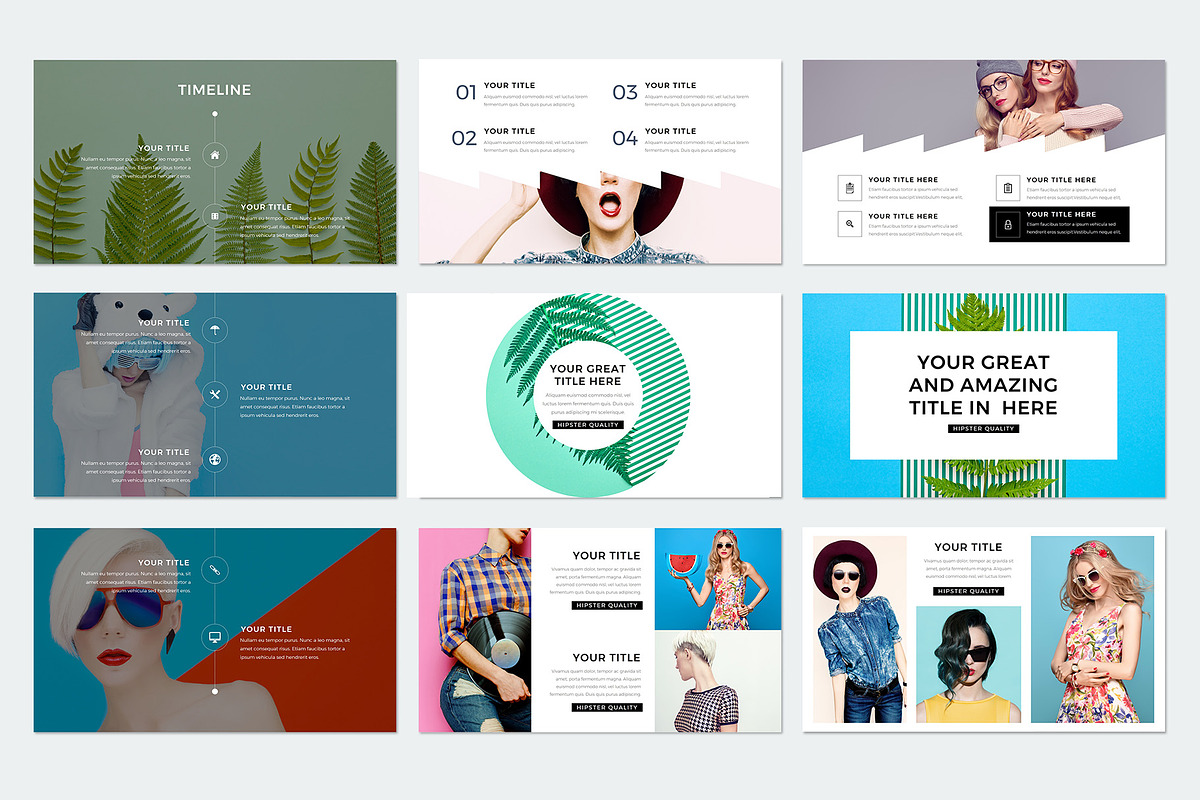This screenshot has width=1200, height=800.
Task: Click the end dot of the red-blue slide timeline
Action: coord(215,691)
